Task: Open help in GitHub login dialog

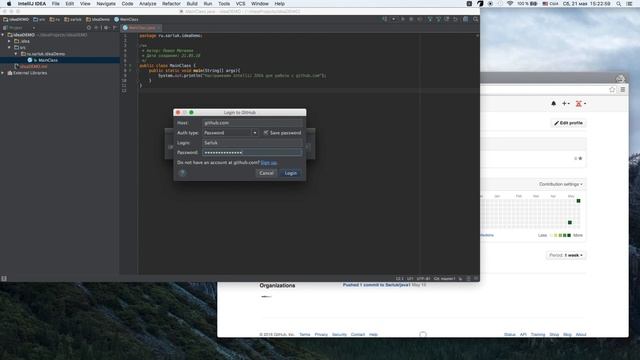Action: pos(182,173)
